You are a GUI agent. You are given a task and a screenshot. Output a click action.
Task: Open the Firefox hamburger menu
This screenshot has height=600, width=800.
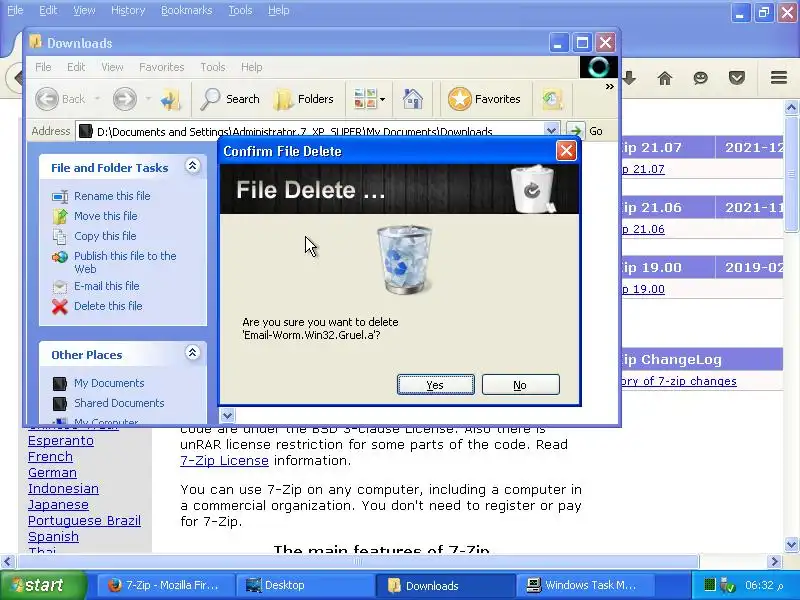tap(779, 78)
